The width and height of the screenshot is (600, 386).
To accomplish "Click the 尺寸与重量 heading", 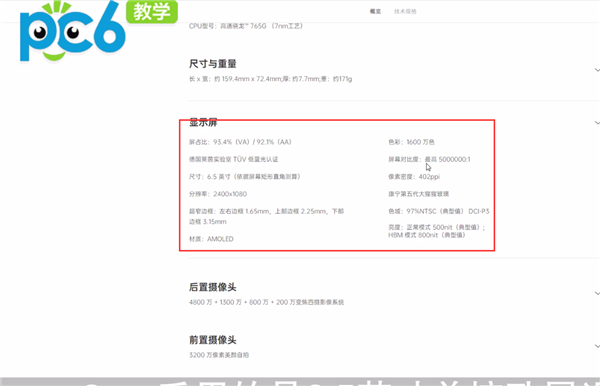I will point(213,64).
